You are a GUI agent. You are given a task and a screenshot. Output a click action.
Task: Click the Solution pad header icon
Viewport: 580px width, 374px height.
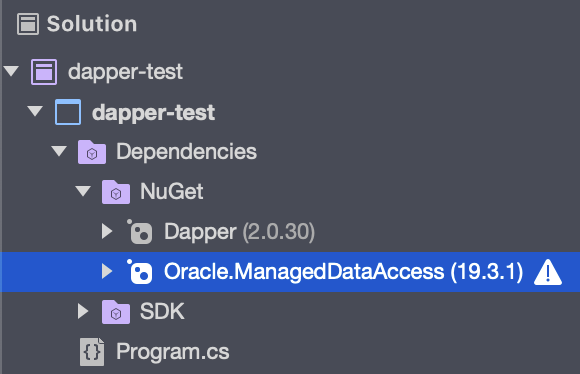point(28,24)
